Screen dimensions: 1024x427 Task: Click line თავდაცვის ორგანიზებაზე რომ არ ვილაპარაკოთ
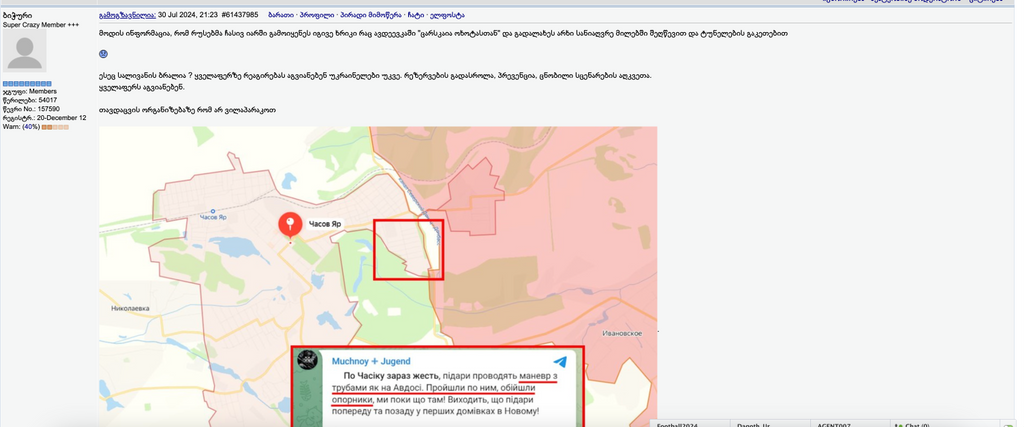coord(187,110)
